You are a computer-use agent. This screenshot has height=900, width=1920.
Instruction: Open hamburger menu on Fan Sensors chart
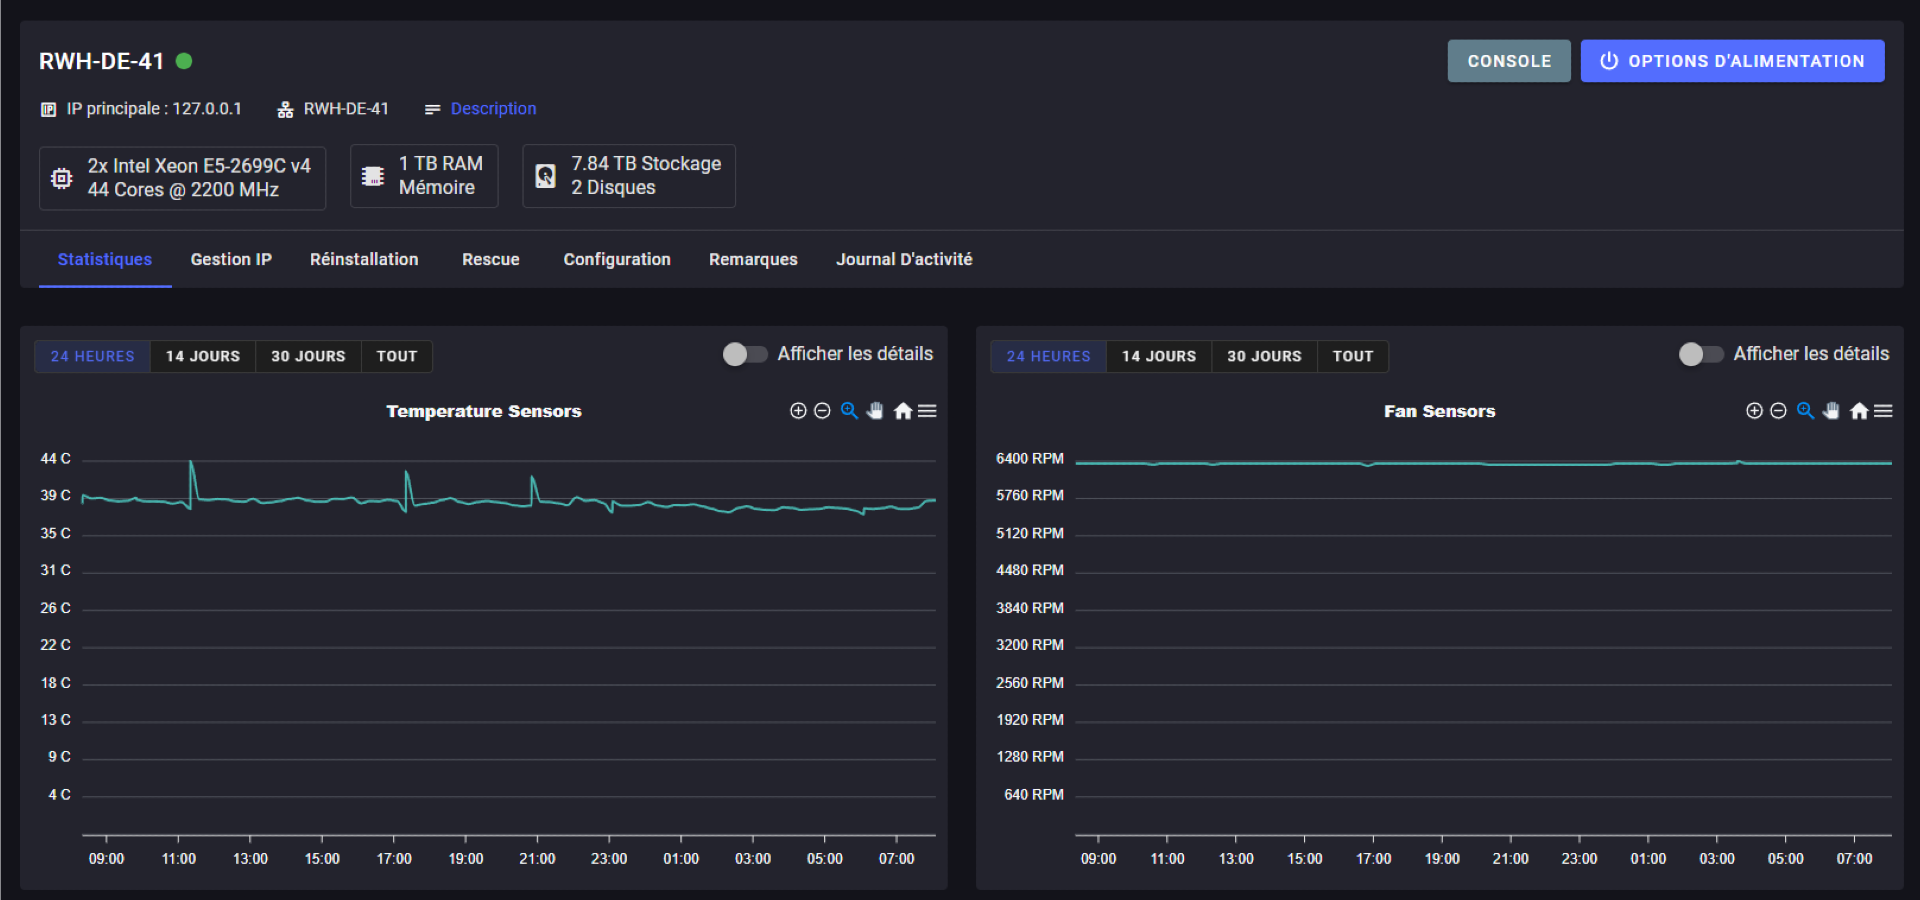(1883, 411)
